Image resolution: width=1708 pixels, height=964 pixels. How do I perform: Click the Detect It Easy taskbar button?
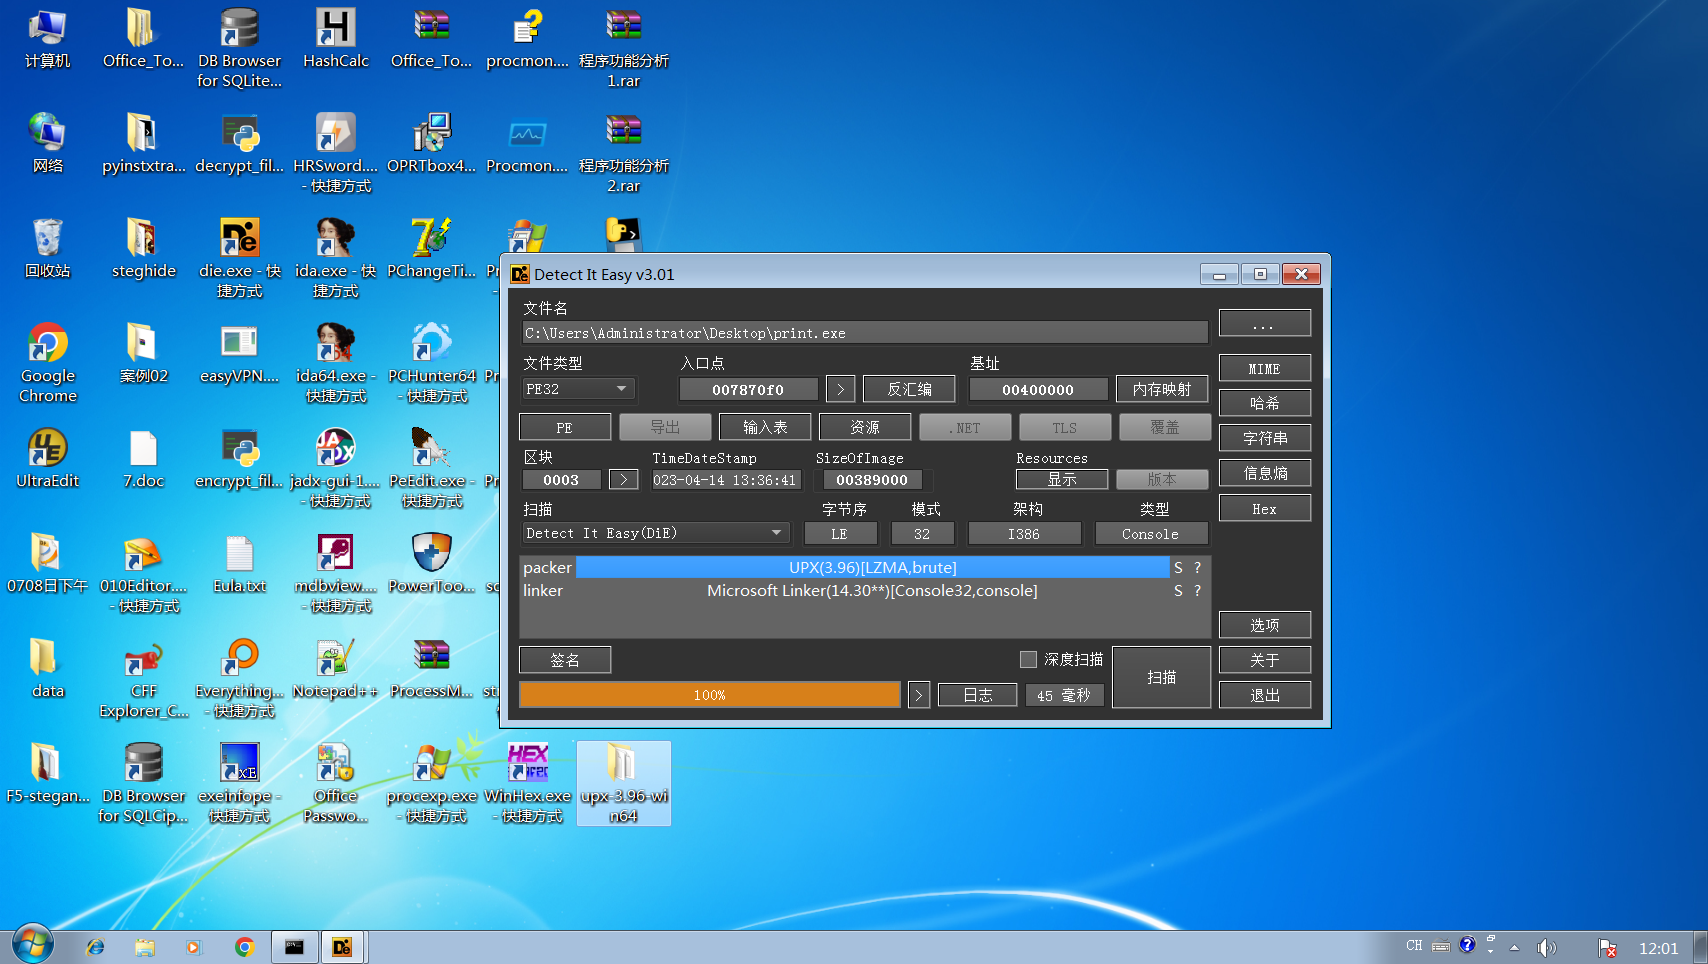click(342, 946)
